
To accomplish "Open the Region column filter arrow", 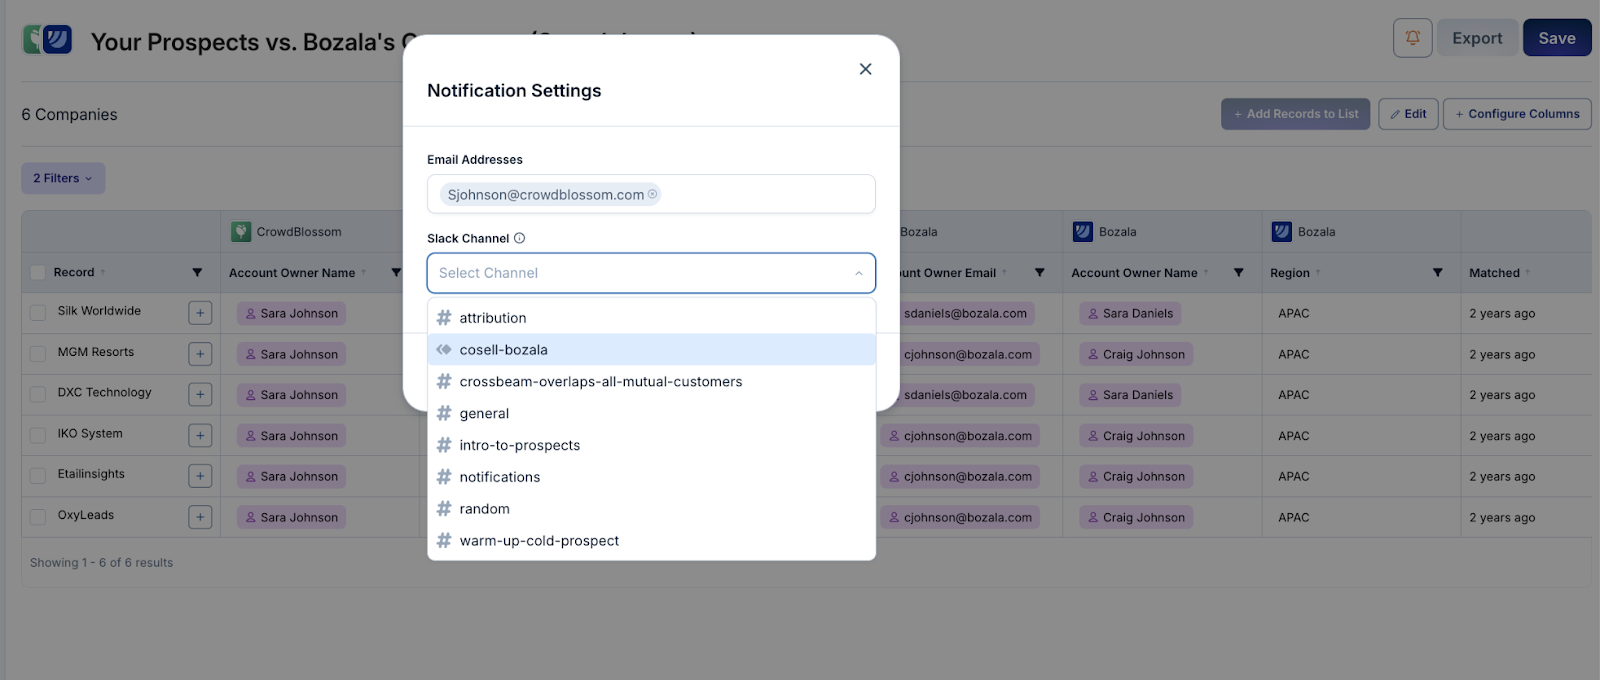I will (1437, 273).
